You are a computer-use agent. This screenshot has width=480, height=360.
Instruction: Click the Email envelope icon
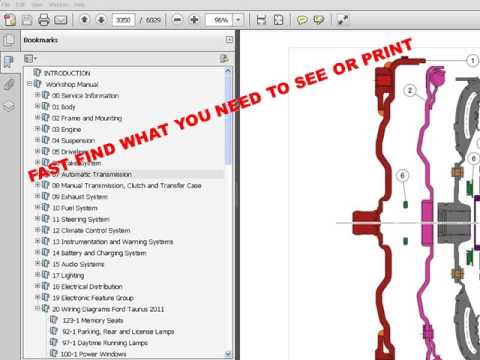coord(60,20)
